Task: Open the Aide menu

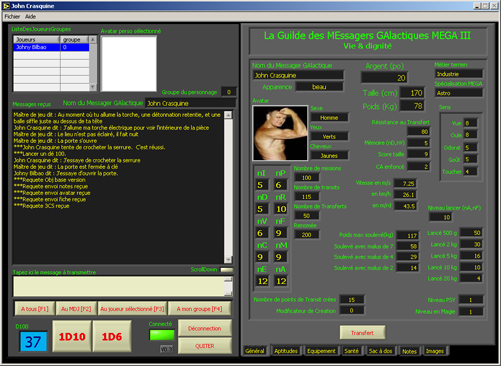Action: [x=30, y=16]
